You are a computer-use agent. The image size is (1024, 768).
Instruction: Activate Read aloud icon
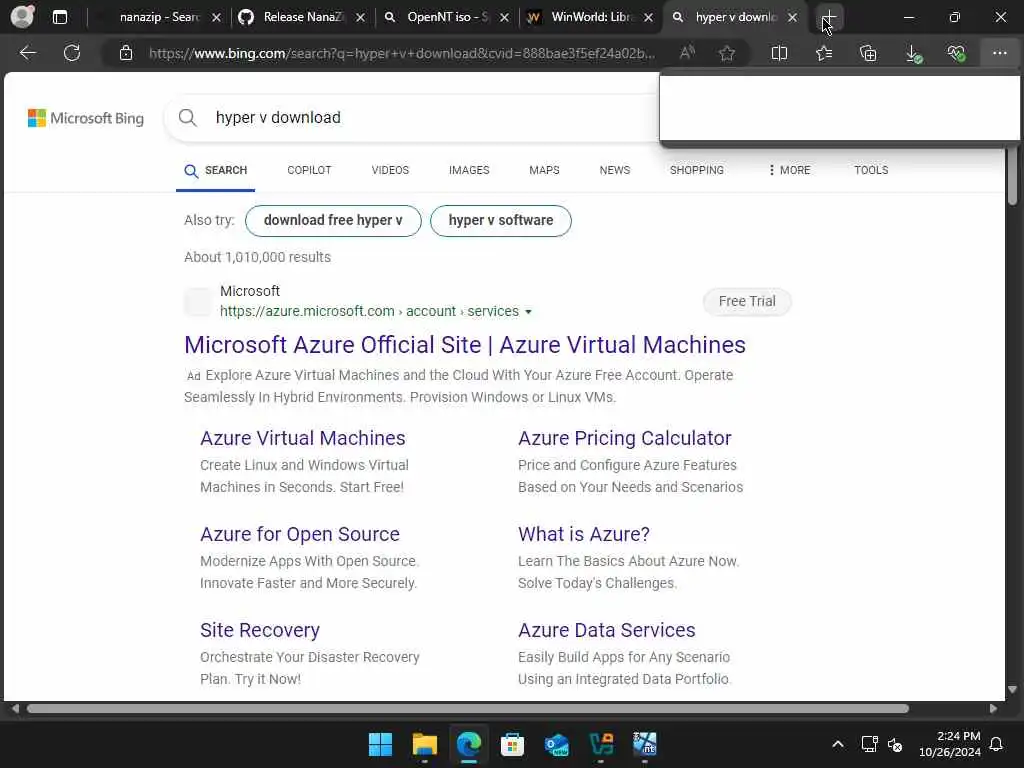(687, 53)
